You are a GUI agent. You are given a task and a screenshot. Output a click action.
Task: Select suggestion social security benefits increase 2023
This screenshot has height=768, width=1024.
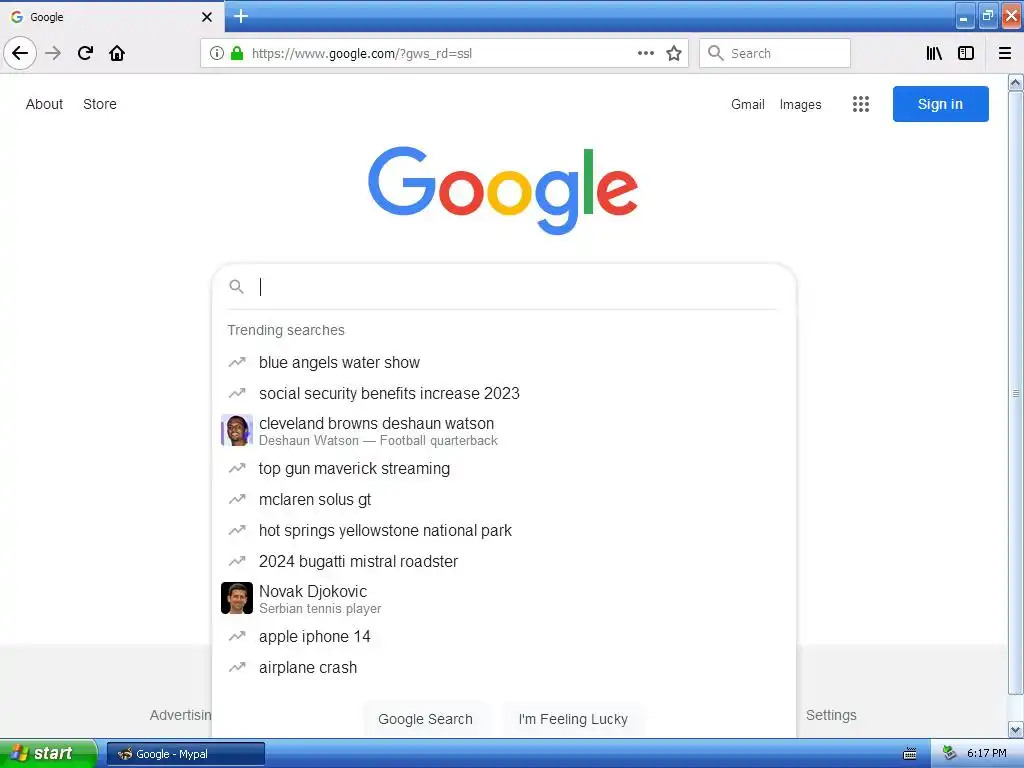(x=504, y=393)
